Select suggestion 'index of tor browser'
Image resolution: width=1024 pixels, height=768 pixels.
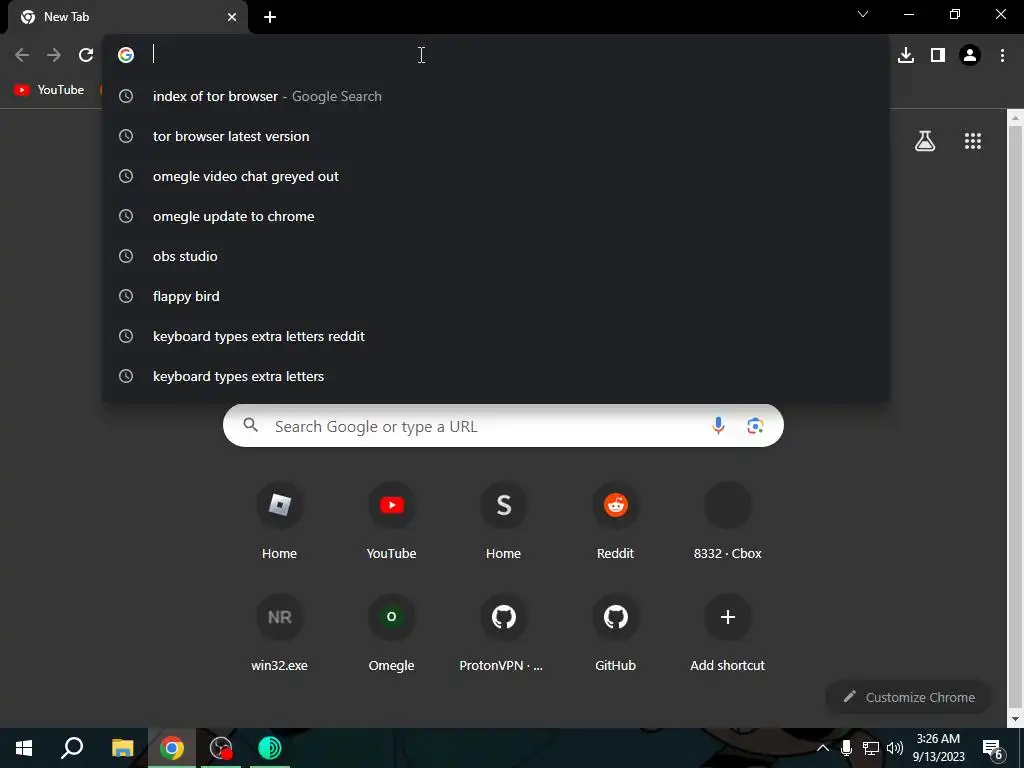[x=496, y=96]
